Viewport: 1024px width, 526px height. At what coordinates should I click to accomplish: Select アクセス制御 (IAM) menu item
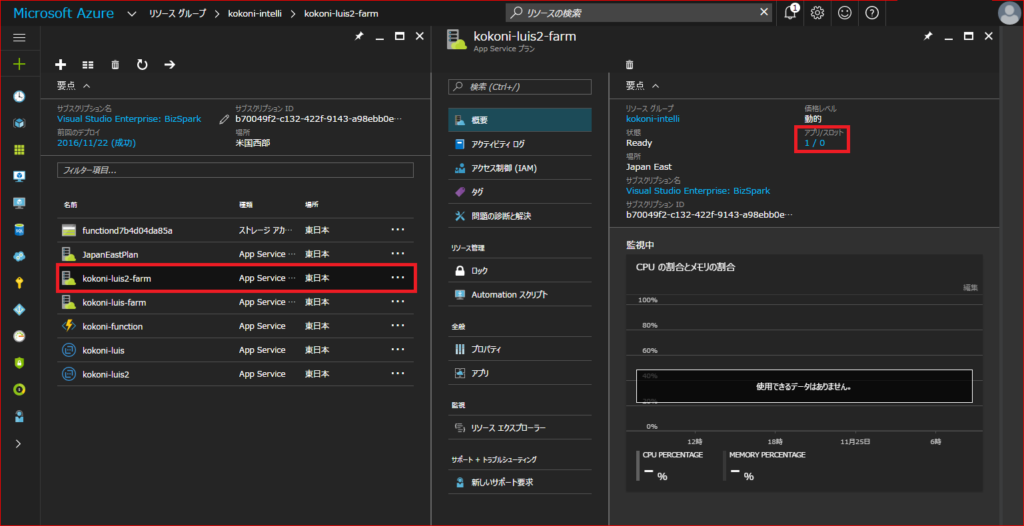504,168
